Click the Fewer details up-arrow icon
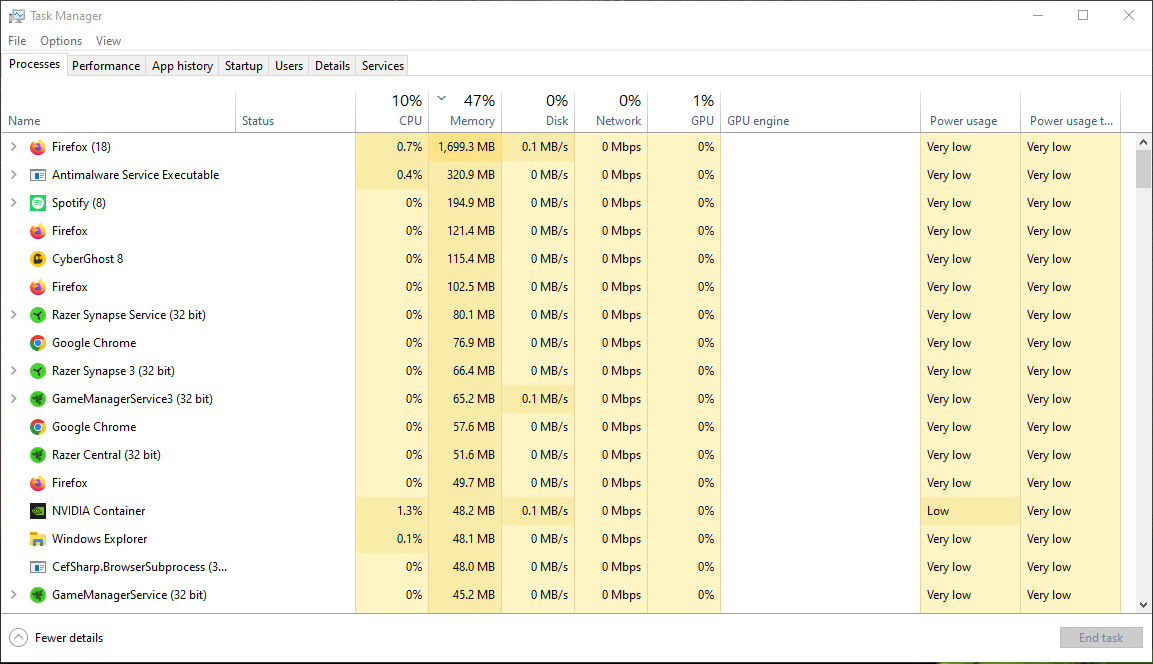The image size is (1153, 664). coord(18,638)
